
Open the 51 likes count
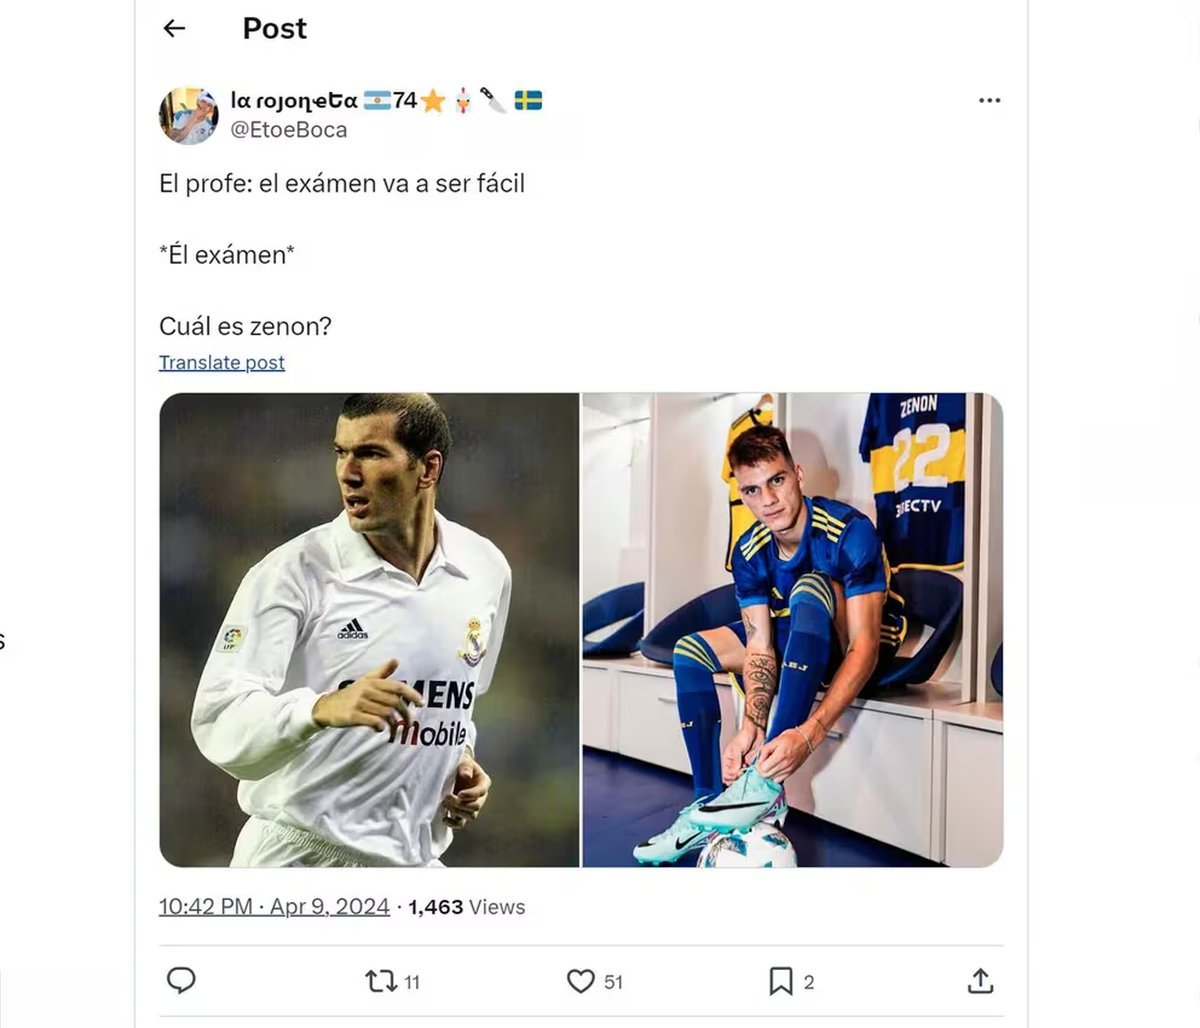(614, 981)
